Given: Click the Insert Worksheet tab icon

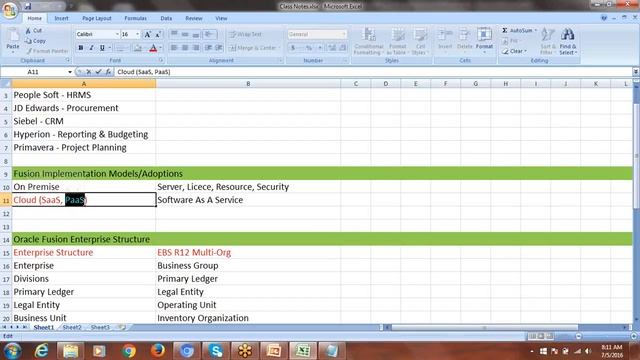Looking at the screenshot, I should [121, 327].
